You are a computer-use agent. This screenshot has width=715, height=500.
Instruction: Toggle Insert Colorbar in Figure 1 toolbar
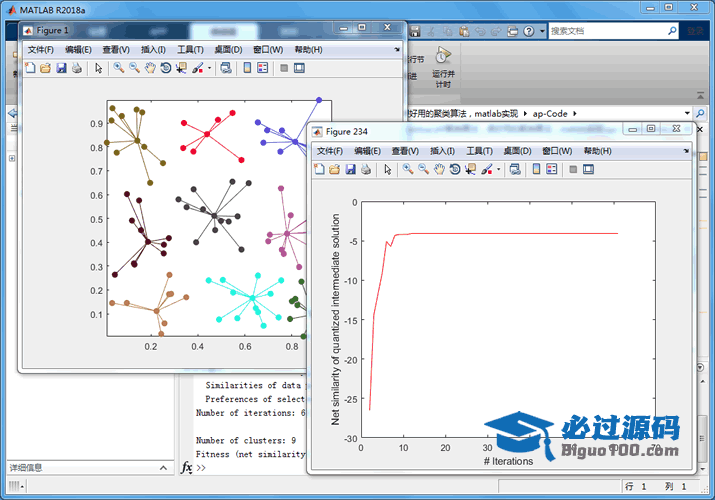(x=246, y=68)
